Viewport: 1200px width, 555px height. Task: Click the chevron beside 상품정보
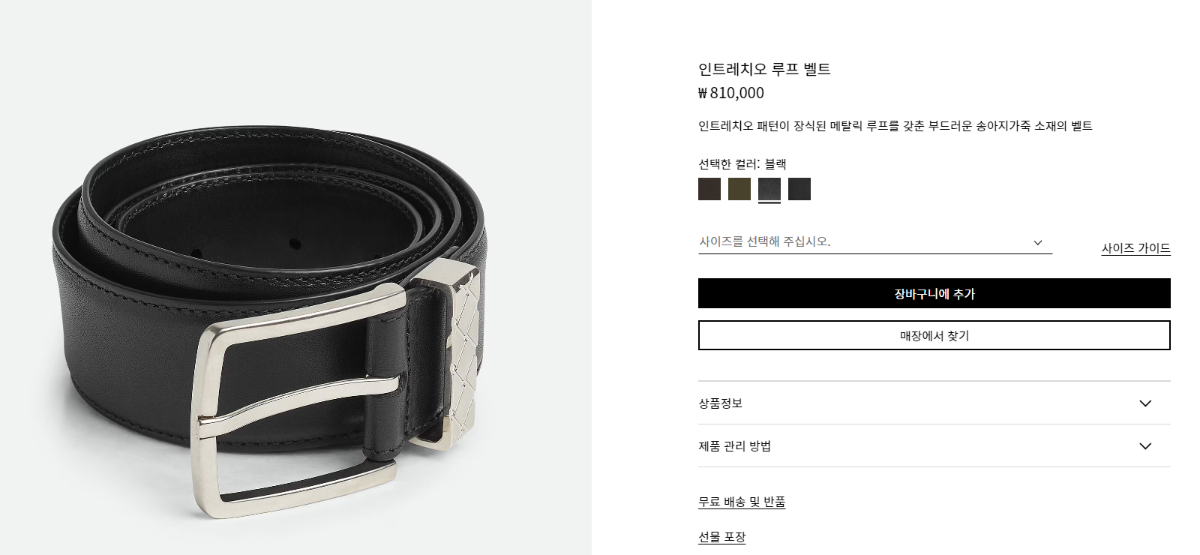[x=1145, y=403]
